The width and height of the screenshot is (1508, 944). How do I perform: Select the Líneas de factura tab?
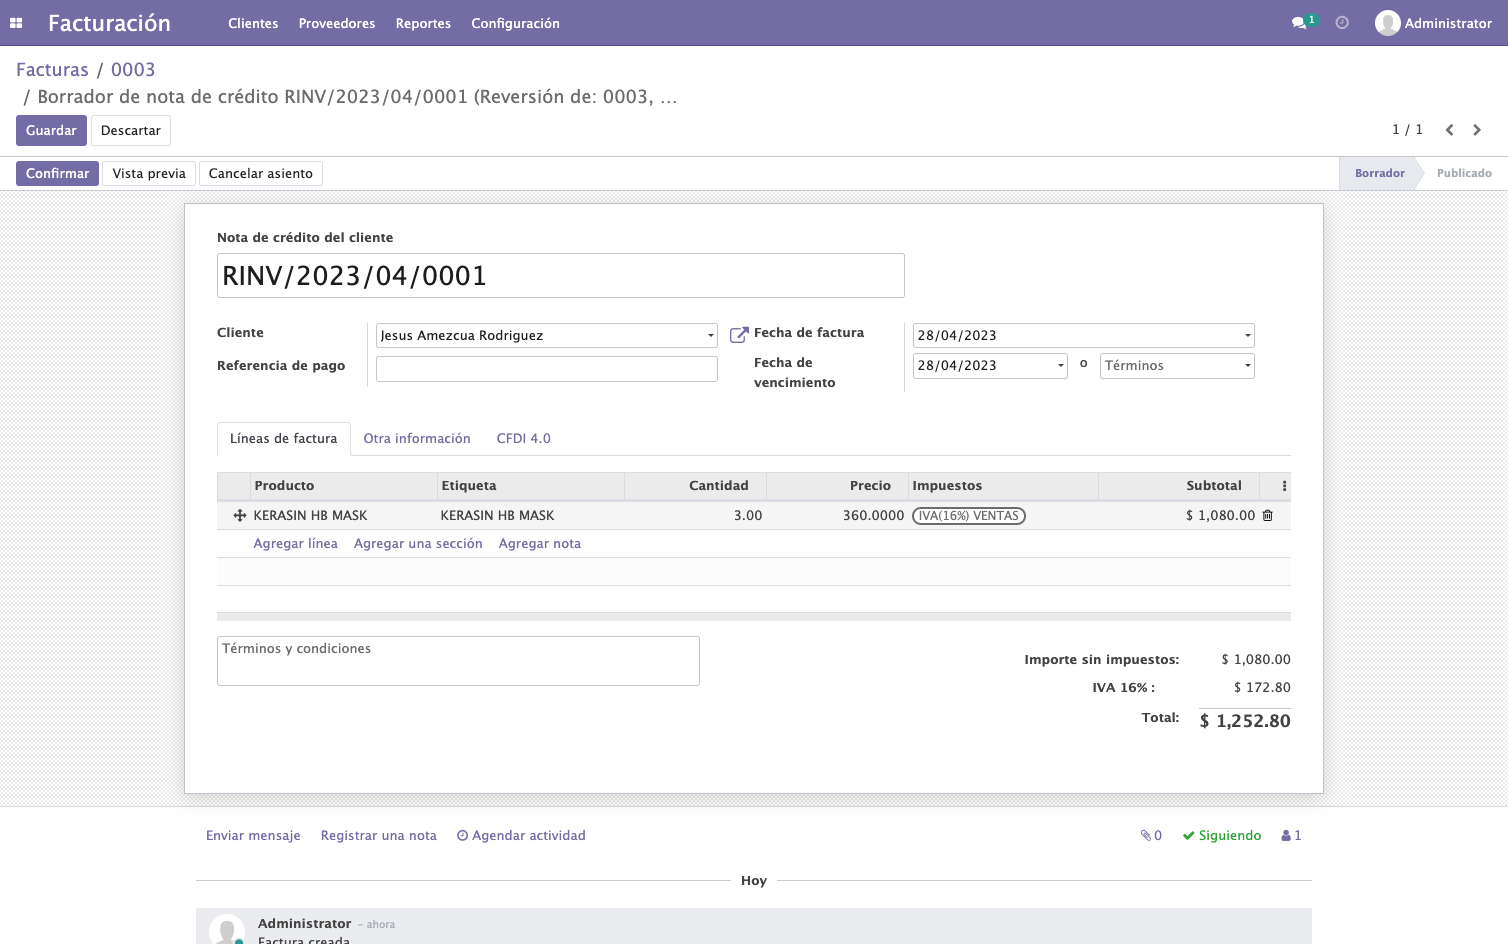tap(284, 439)
